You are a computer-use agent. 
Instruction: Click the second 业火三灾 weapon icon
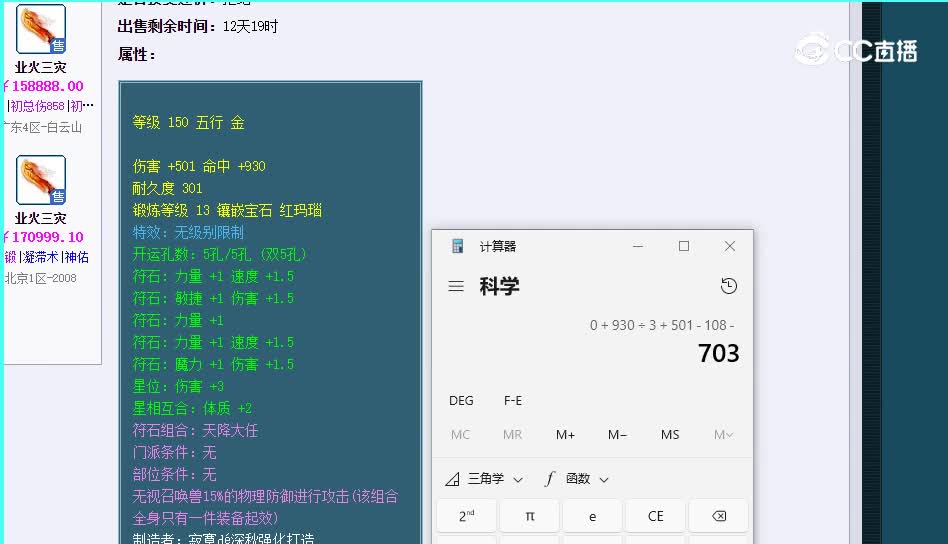(41, 180)
